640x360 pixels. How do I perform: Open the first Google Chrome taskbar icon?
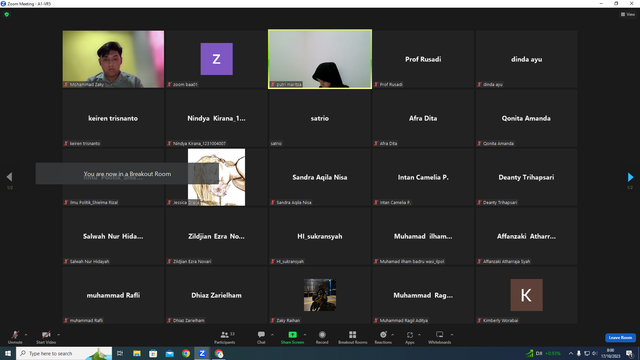coord(186,353)
